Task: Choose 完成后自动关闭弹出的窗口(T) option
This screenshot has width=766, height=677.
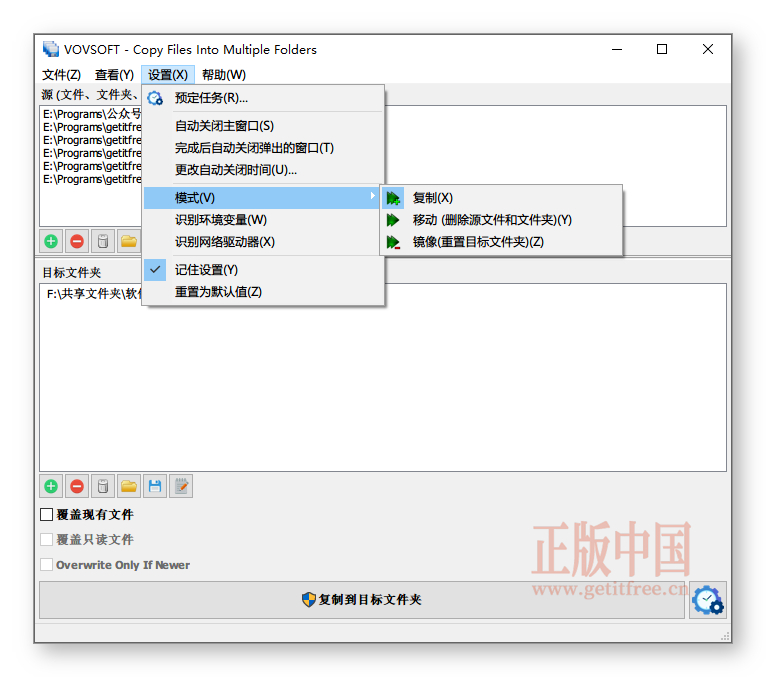Action: point(263,148)
